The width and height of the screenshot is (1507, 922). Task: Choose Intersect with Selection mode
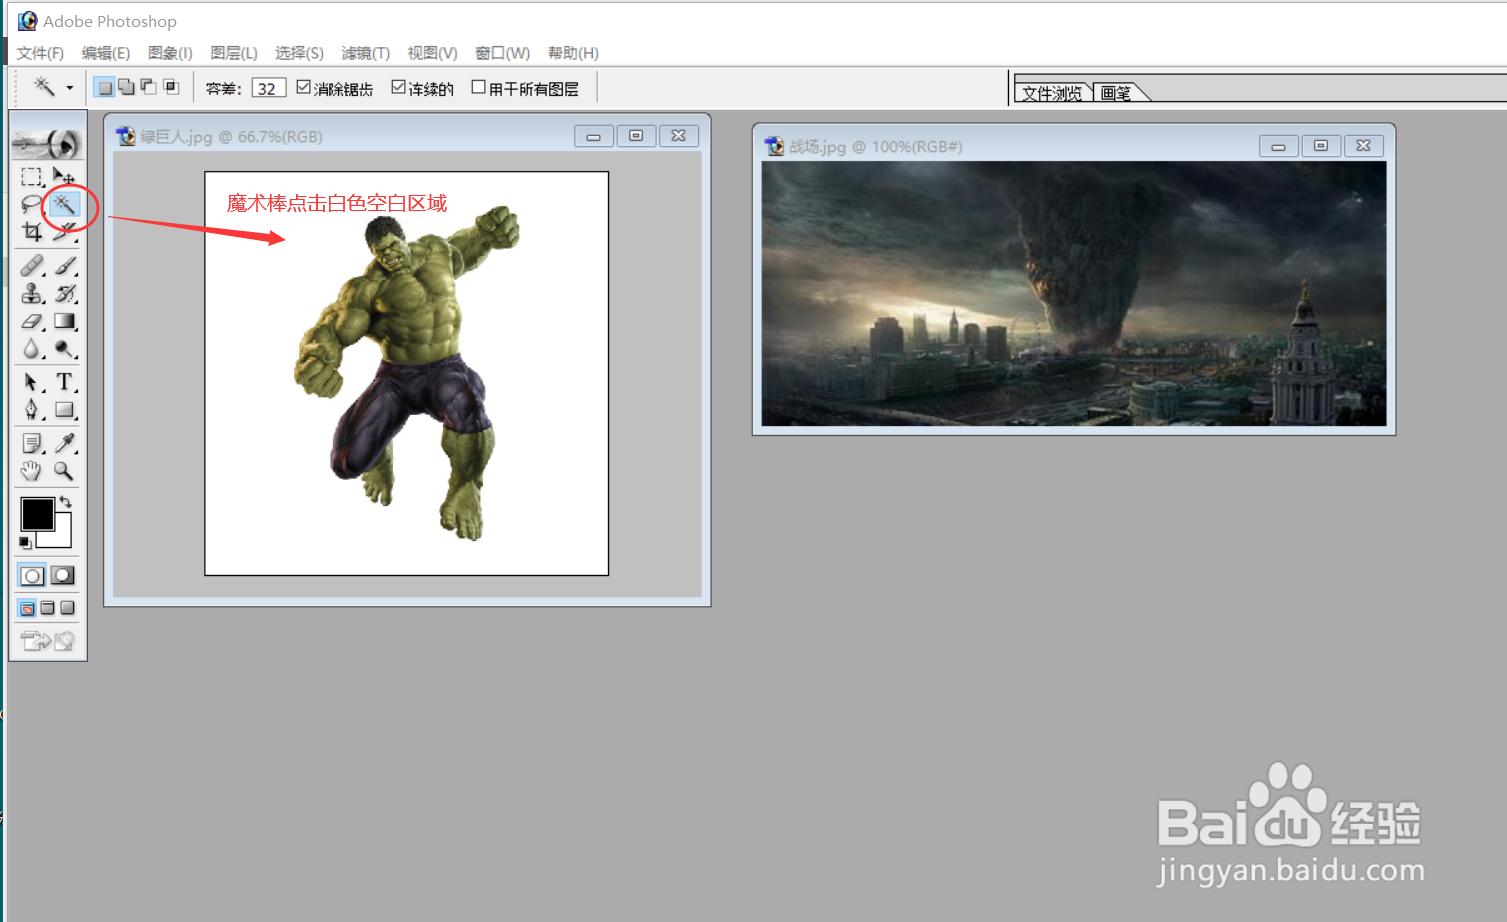(x=171, y=87)
